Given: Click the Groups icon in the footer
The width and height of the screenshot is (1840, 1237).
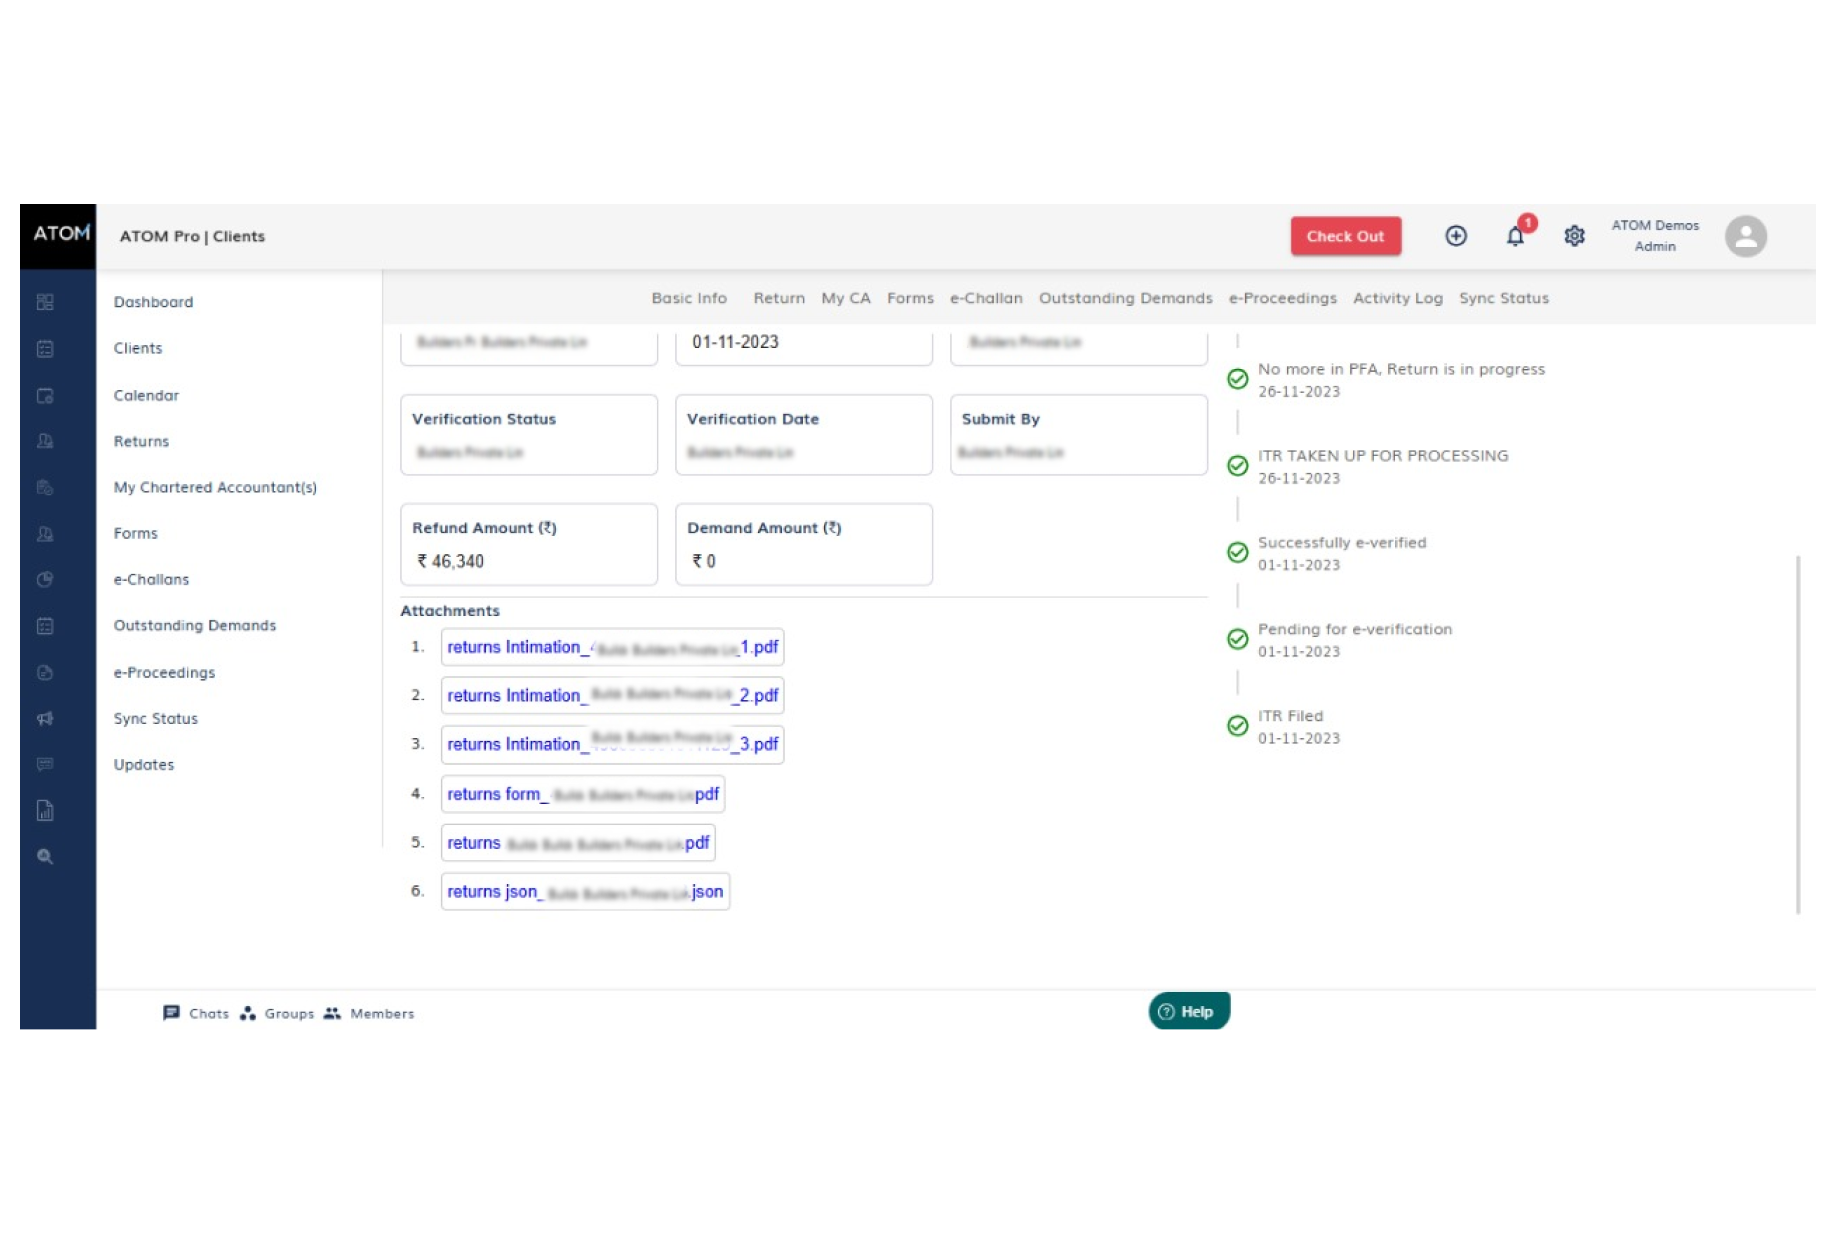Looking at the screenshot, I should coord(278,1013).
